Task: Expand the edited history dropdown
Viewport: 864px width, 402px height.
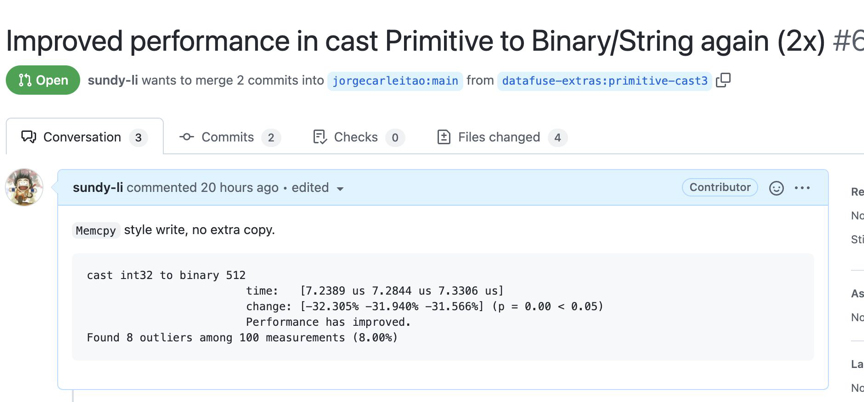Action: (340, 188)
